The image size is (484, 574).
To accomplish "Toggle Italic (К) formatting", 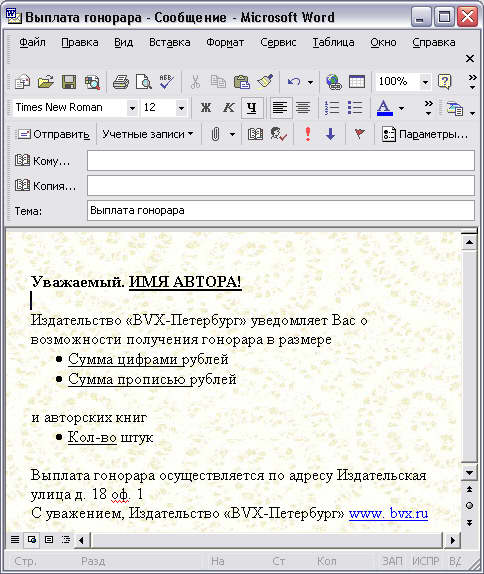I will point(228,108).
